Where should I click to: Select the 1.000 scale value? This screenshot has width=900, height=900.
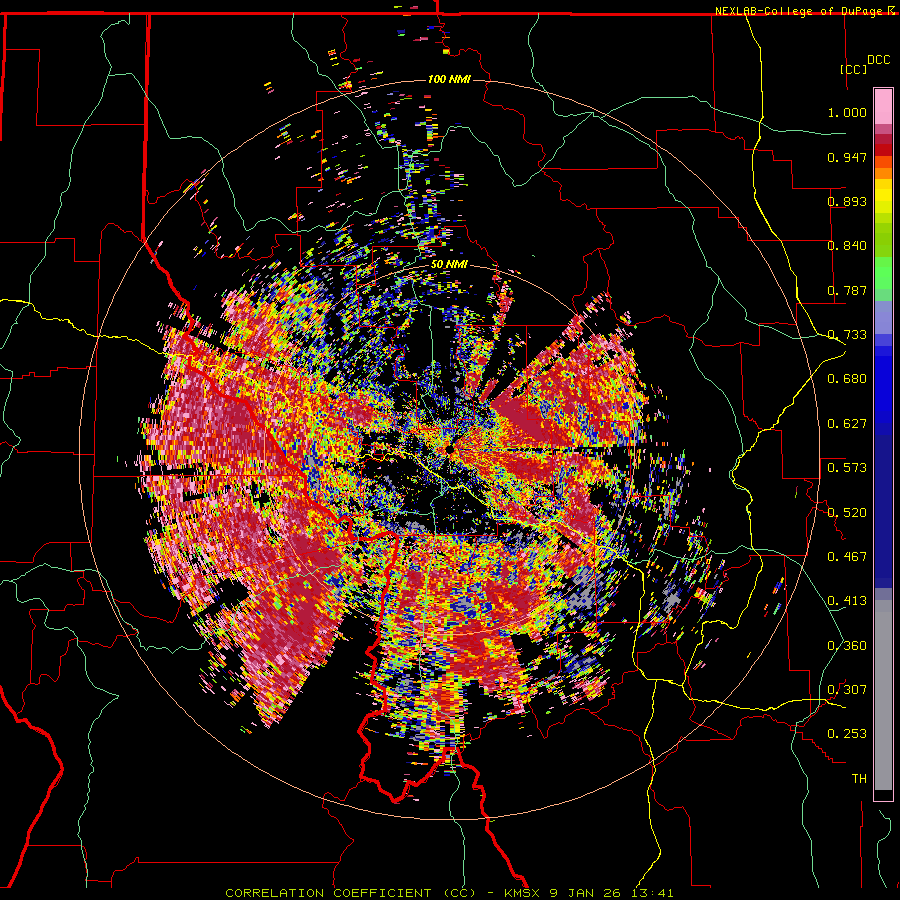coord(847,112)
